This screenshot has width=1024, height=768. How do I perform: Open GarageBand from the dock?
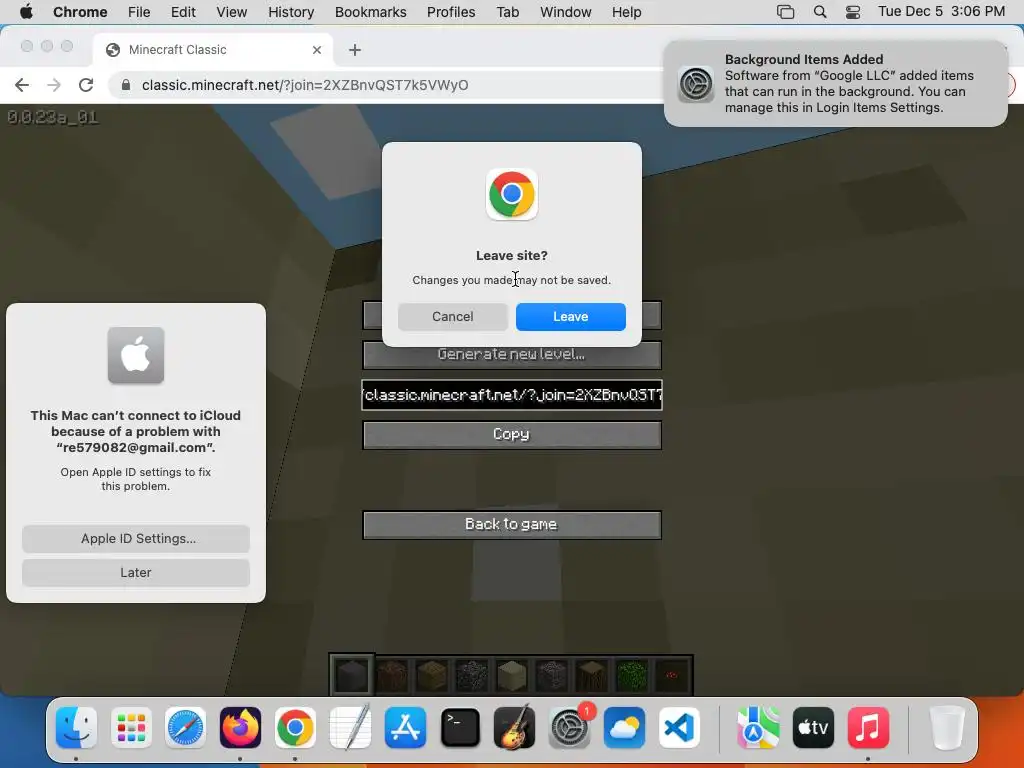click(x=515, y=728)
